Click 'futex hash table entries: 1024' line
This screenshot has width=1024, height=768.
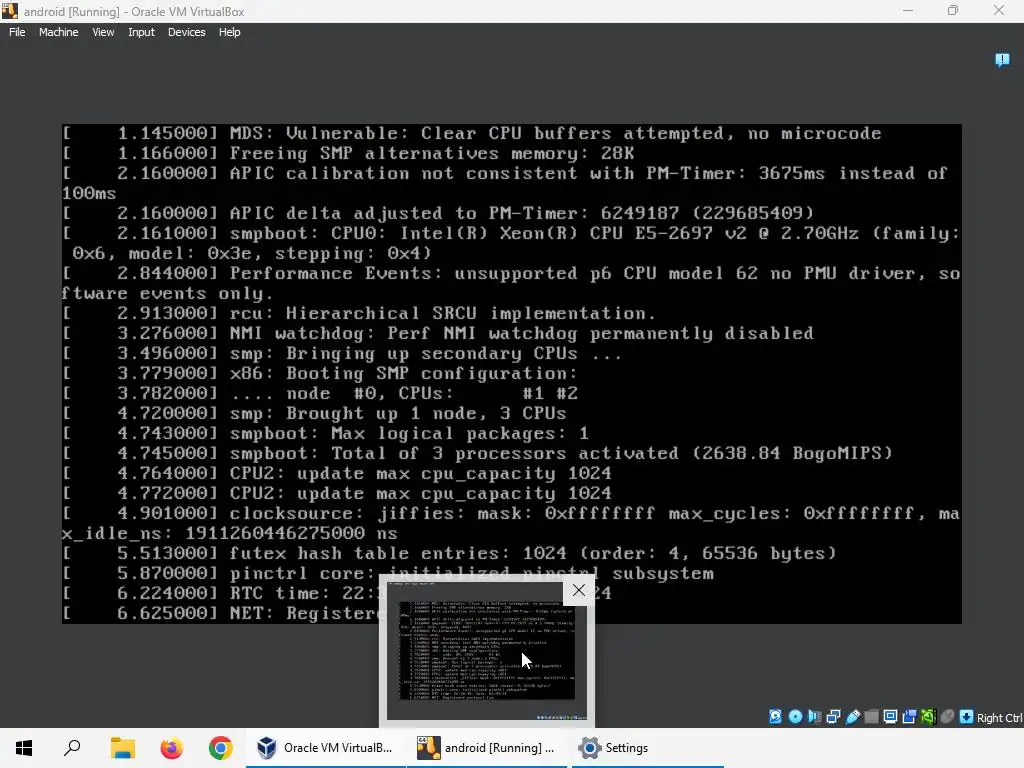[x=449, y=553]
